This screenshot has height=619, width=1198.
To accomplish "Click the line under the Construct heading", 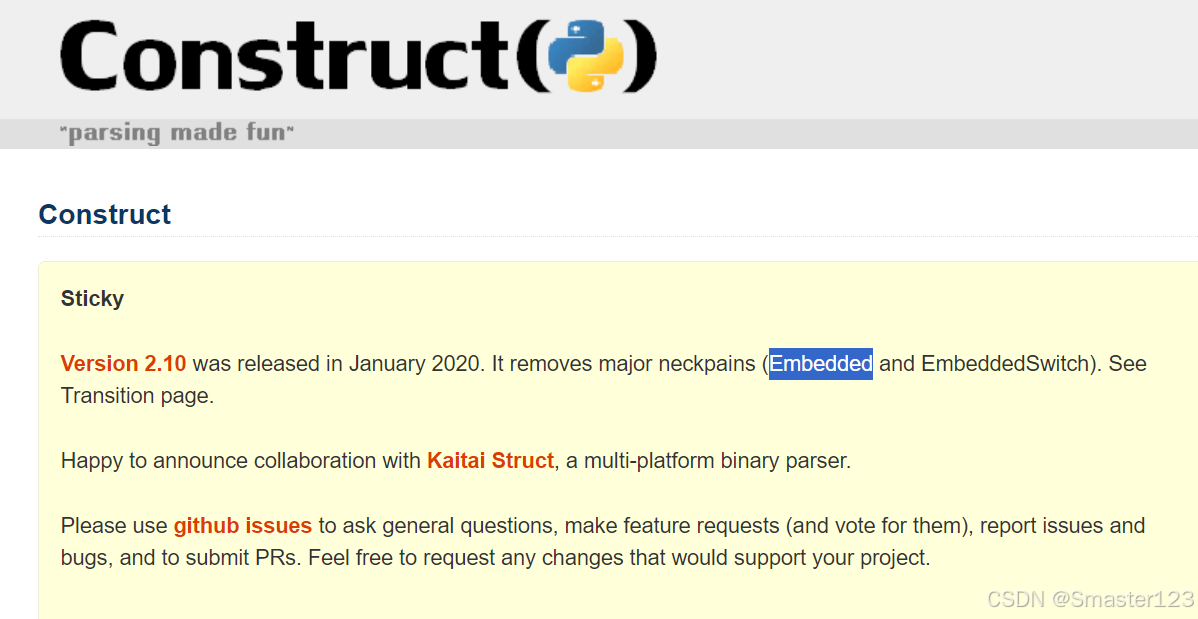I will click(x=600, y=235).
